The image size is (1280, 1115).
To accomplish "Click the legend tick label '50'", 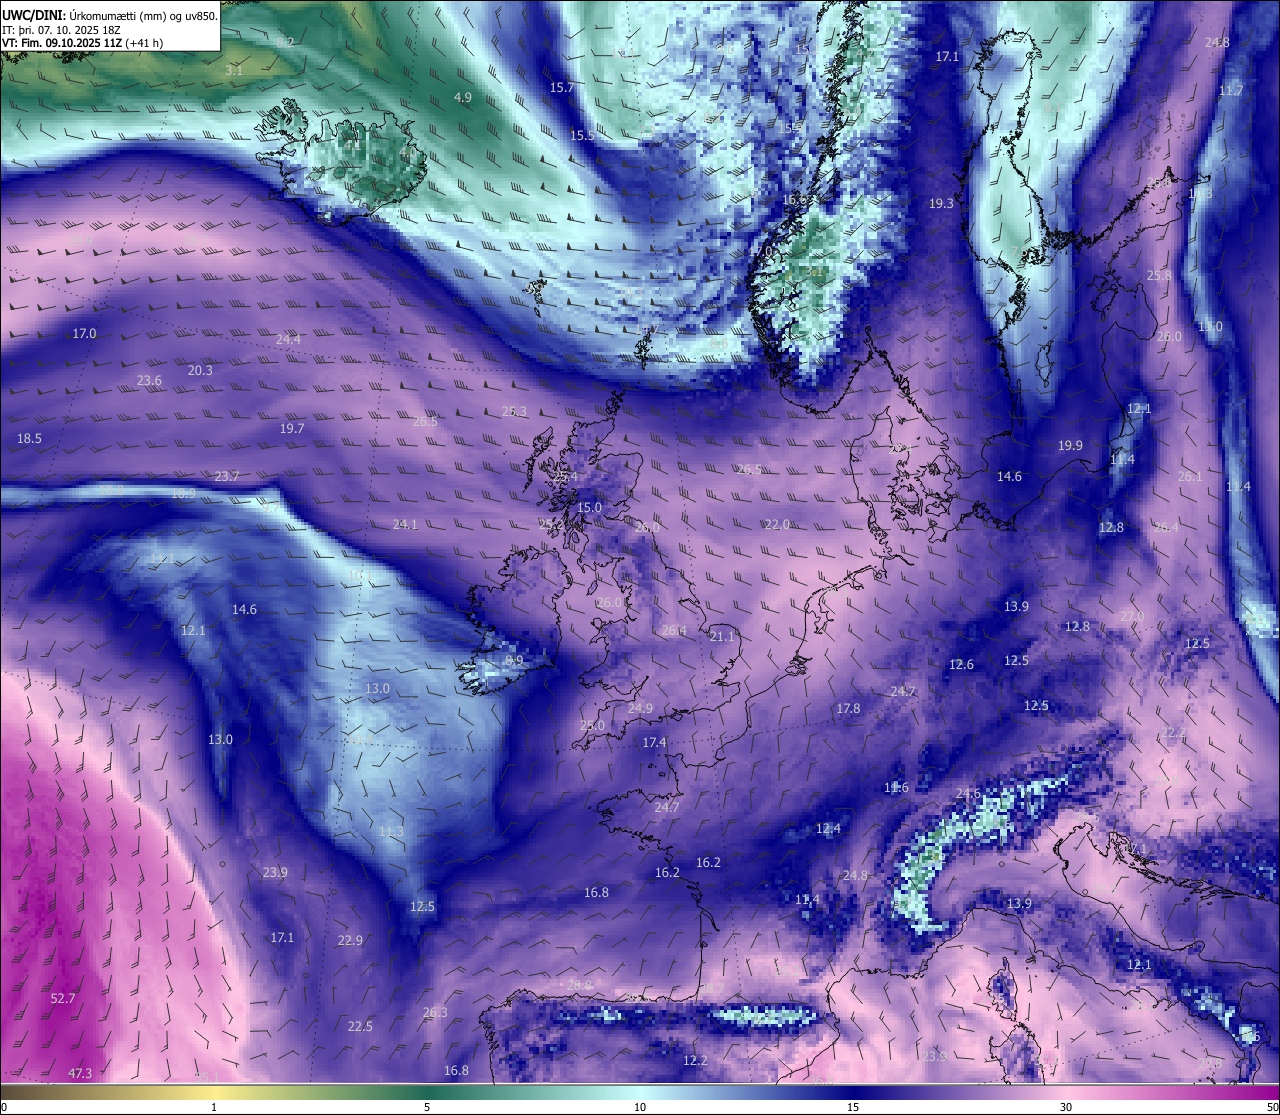I will click(x=1271, y=1107).
